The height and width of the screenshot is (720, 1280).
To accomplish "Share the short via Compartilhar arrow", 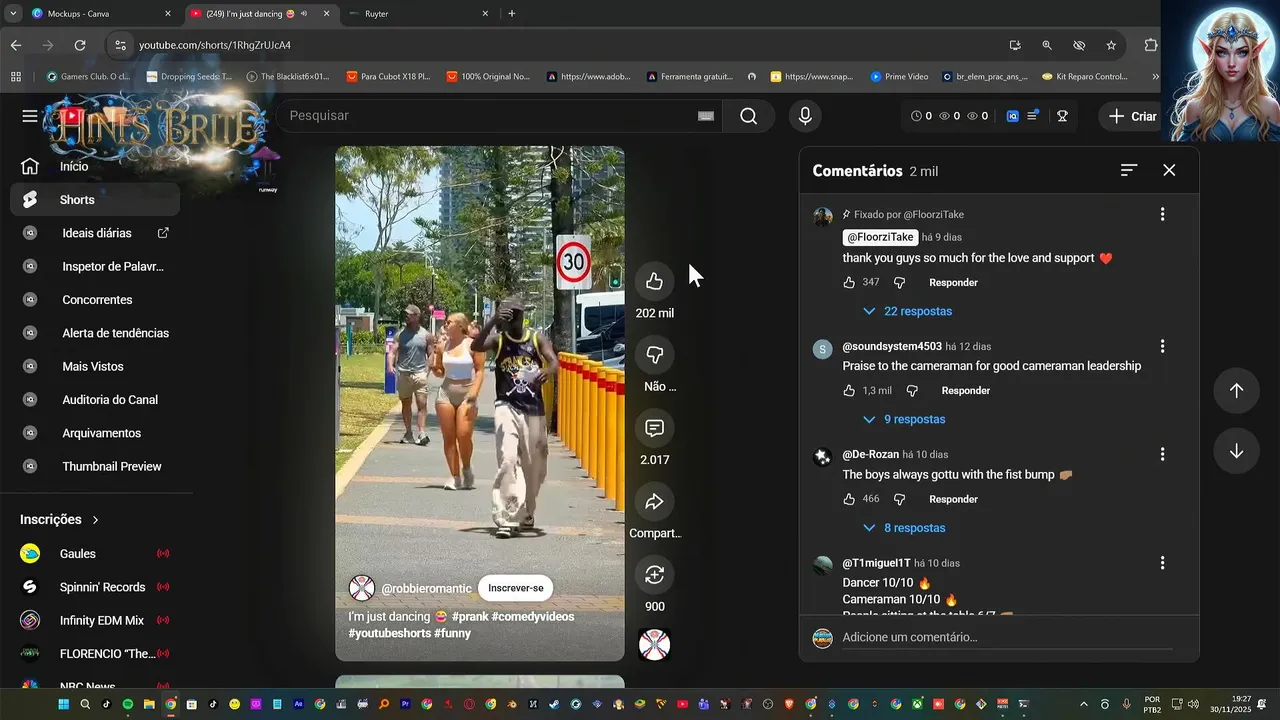I will (654, 501).
